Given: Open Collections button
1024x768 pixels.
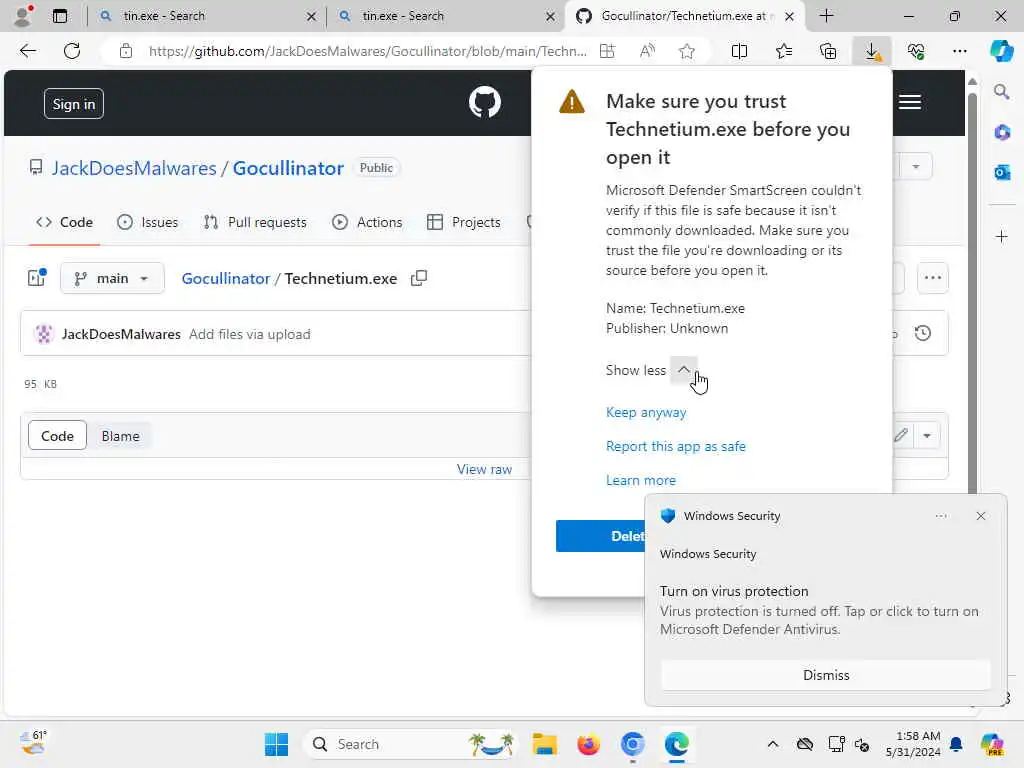Looking at the screenshot, I should 828,51.
